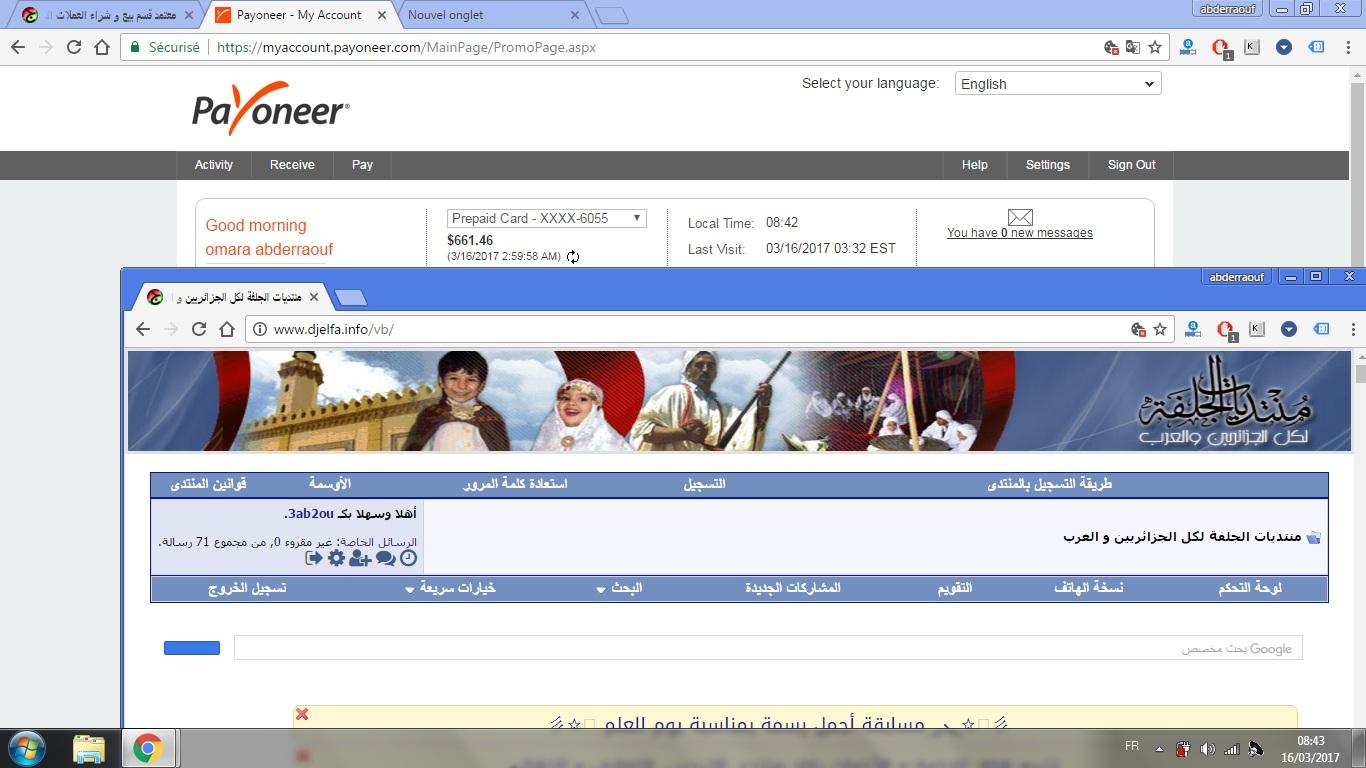Image resolution: width=1366 pixels, height=768 pixels.
Task: Open the Chrome menu in the Djelfa window
Action: 1352,329
